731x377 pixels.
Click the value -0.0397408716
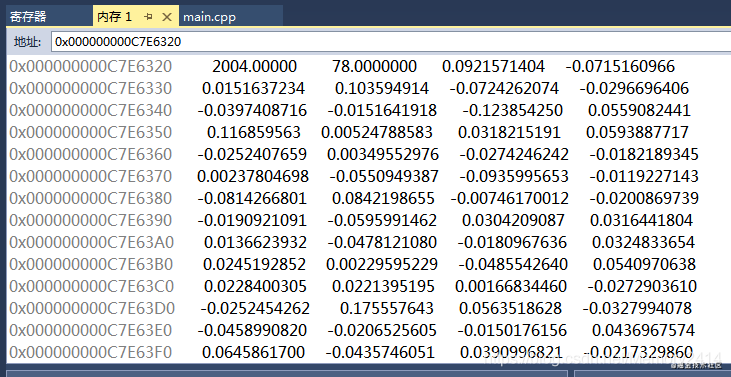[x=252, y=110]
